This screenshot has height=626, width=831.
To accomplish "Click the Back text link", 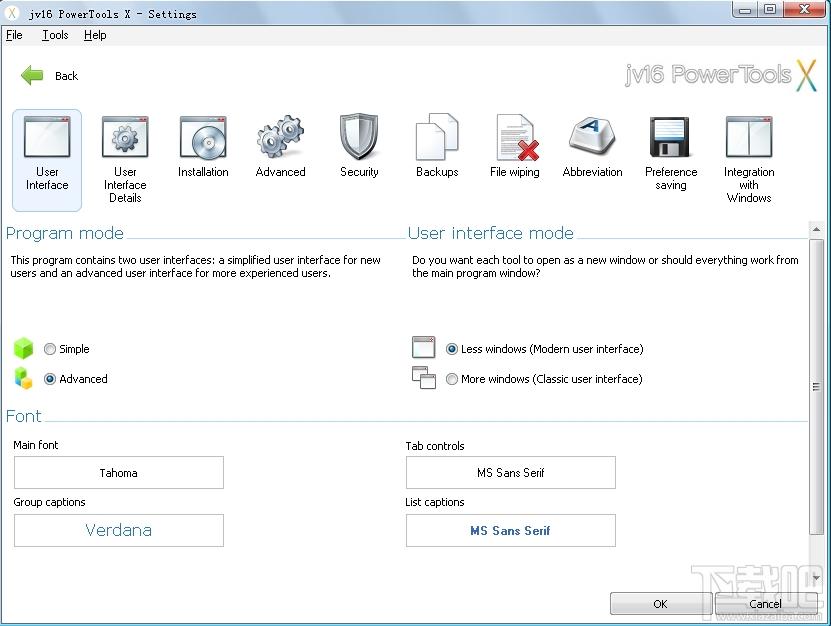I will click(66, 76).
